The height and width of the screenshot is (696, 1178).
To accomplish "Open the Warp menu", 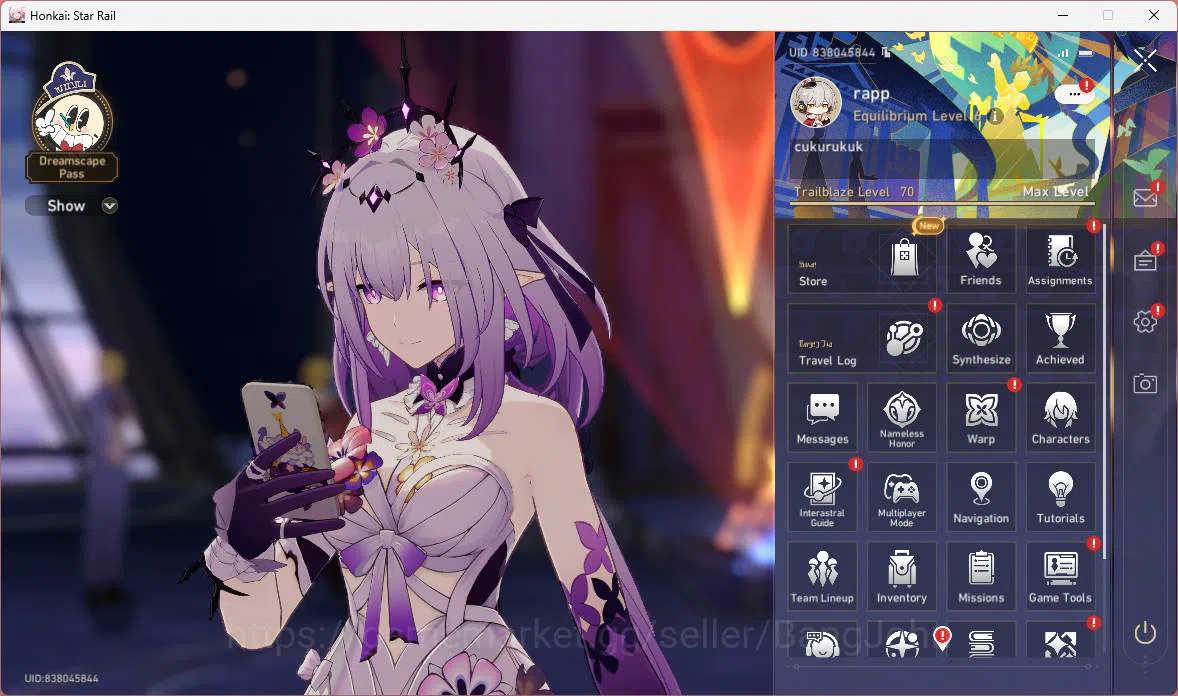I will [x=981, y=418].
